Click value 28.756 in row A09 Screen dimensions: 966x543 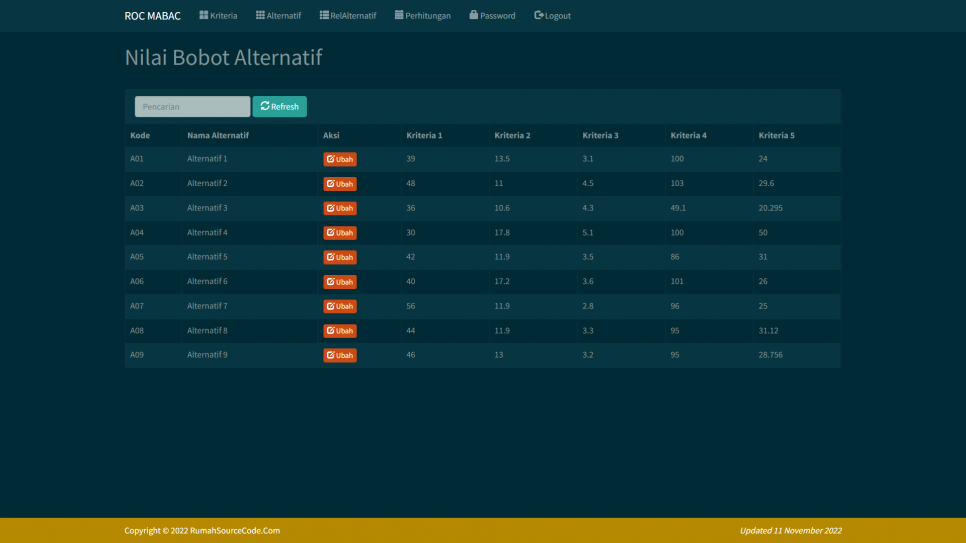tap(770, 355)
